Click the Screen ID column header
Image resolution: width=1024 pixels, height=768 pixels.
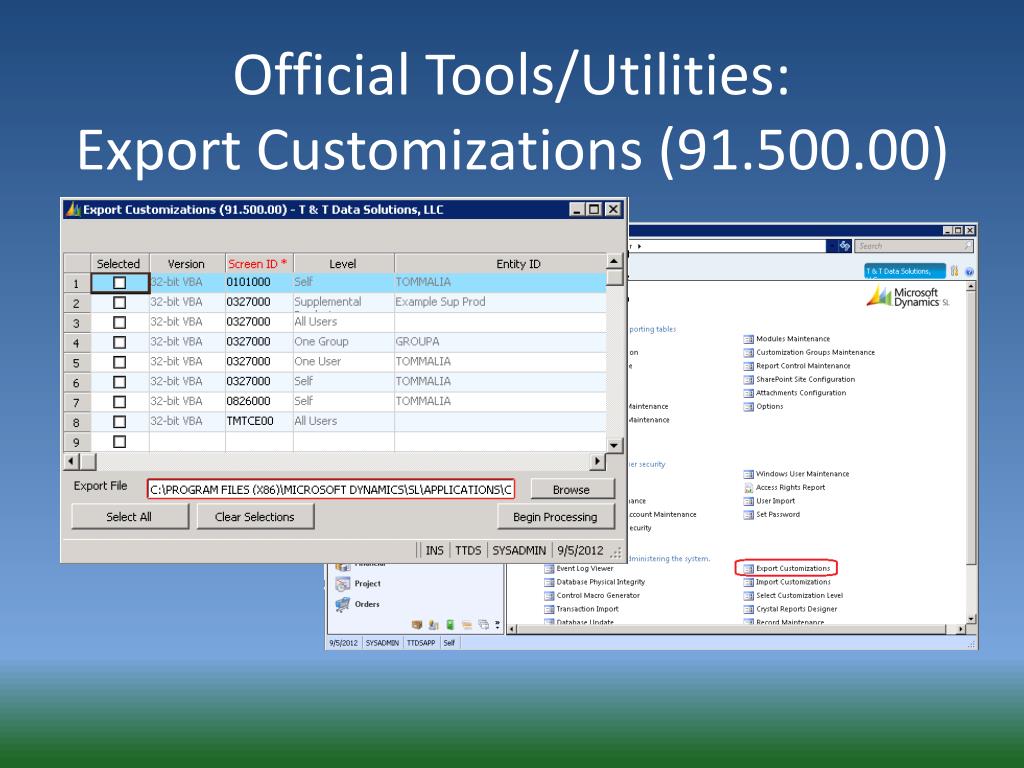click(259, 264)
